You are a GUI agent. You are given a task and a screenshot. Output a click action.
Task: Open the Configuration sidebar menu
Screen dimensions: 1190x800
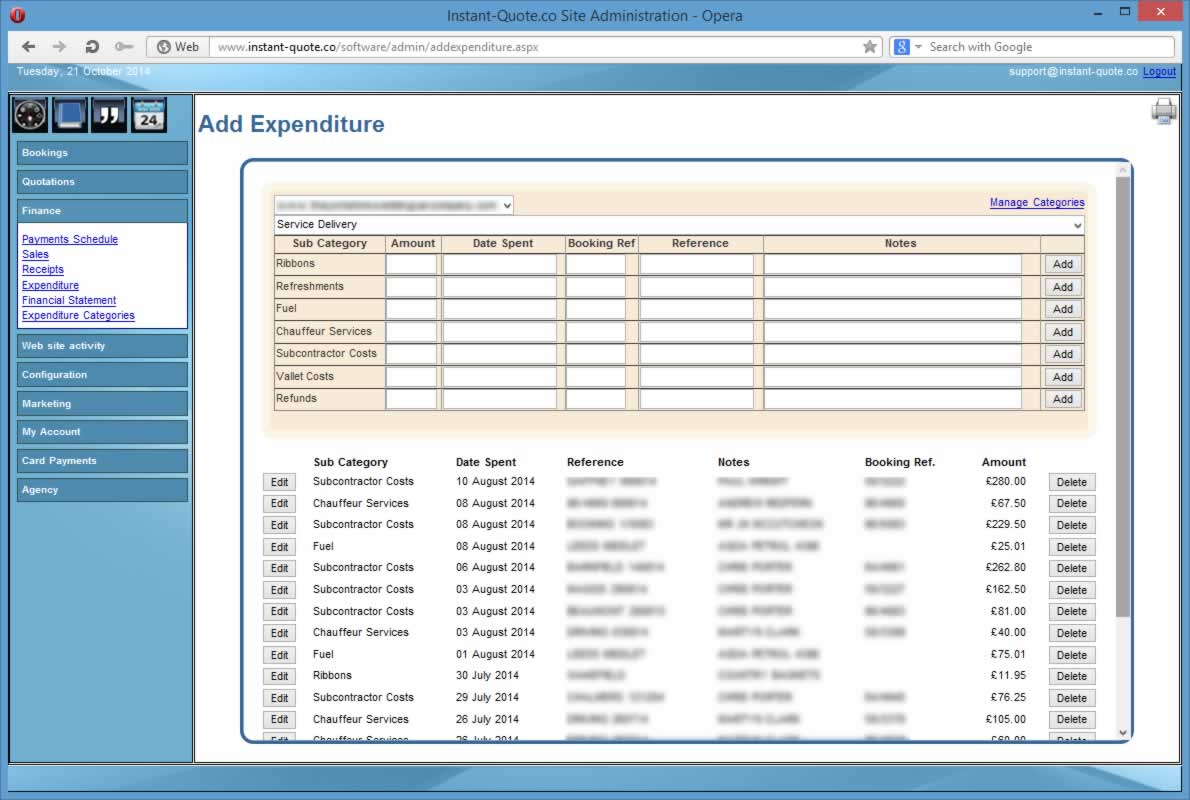(102, 375)
